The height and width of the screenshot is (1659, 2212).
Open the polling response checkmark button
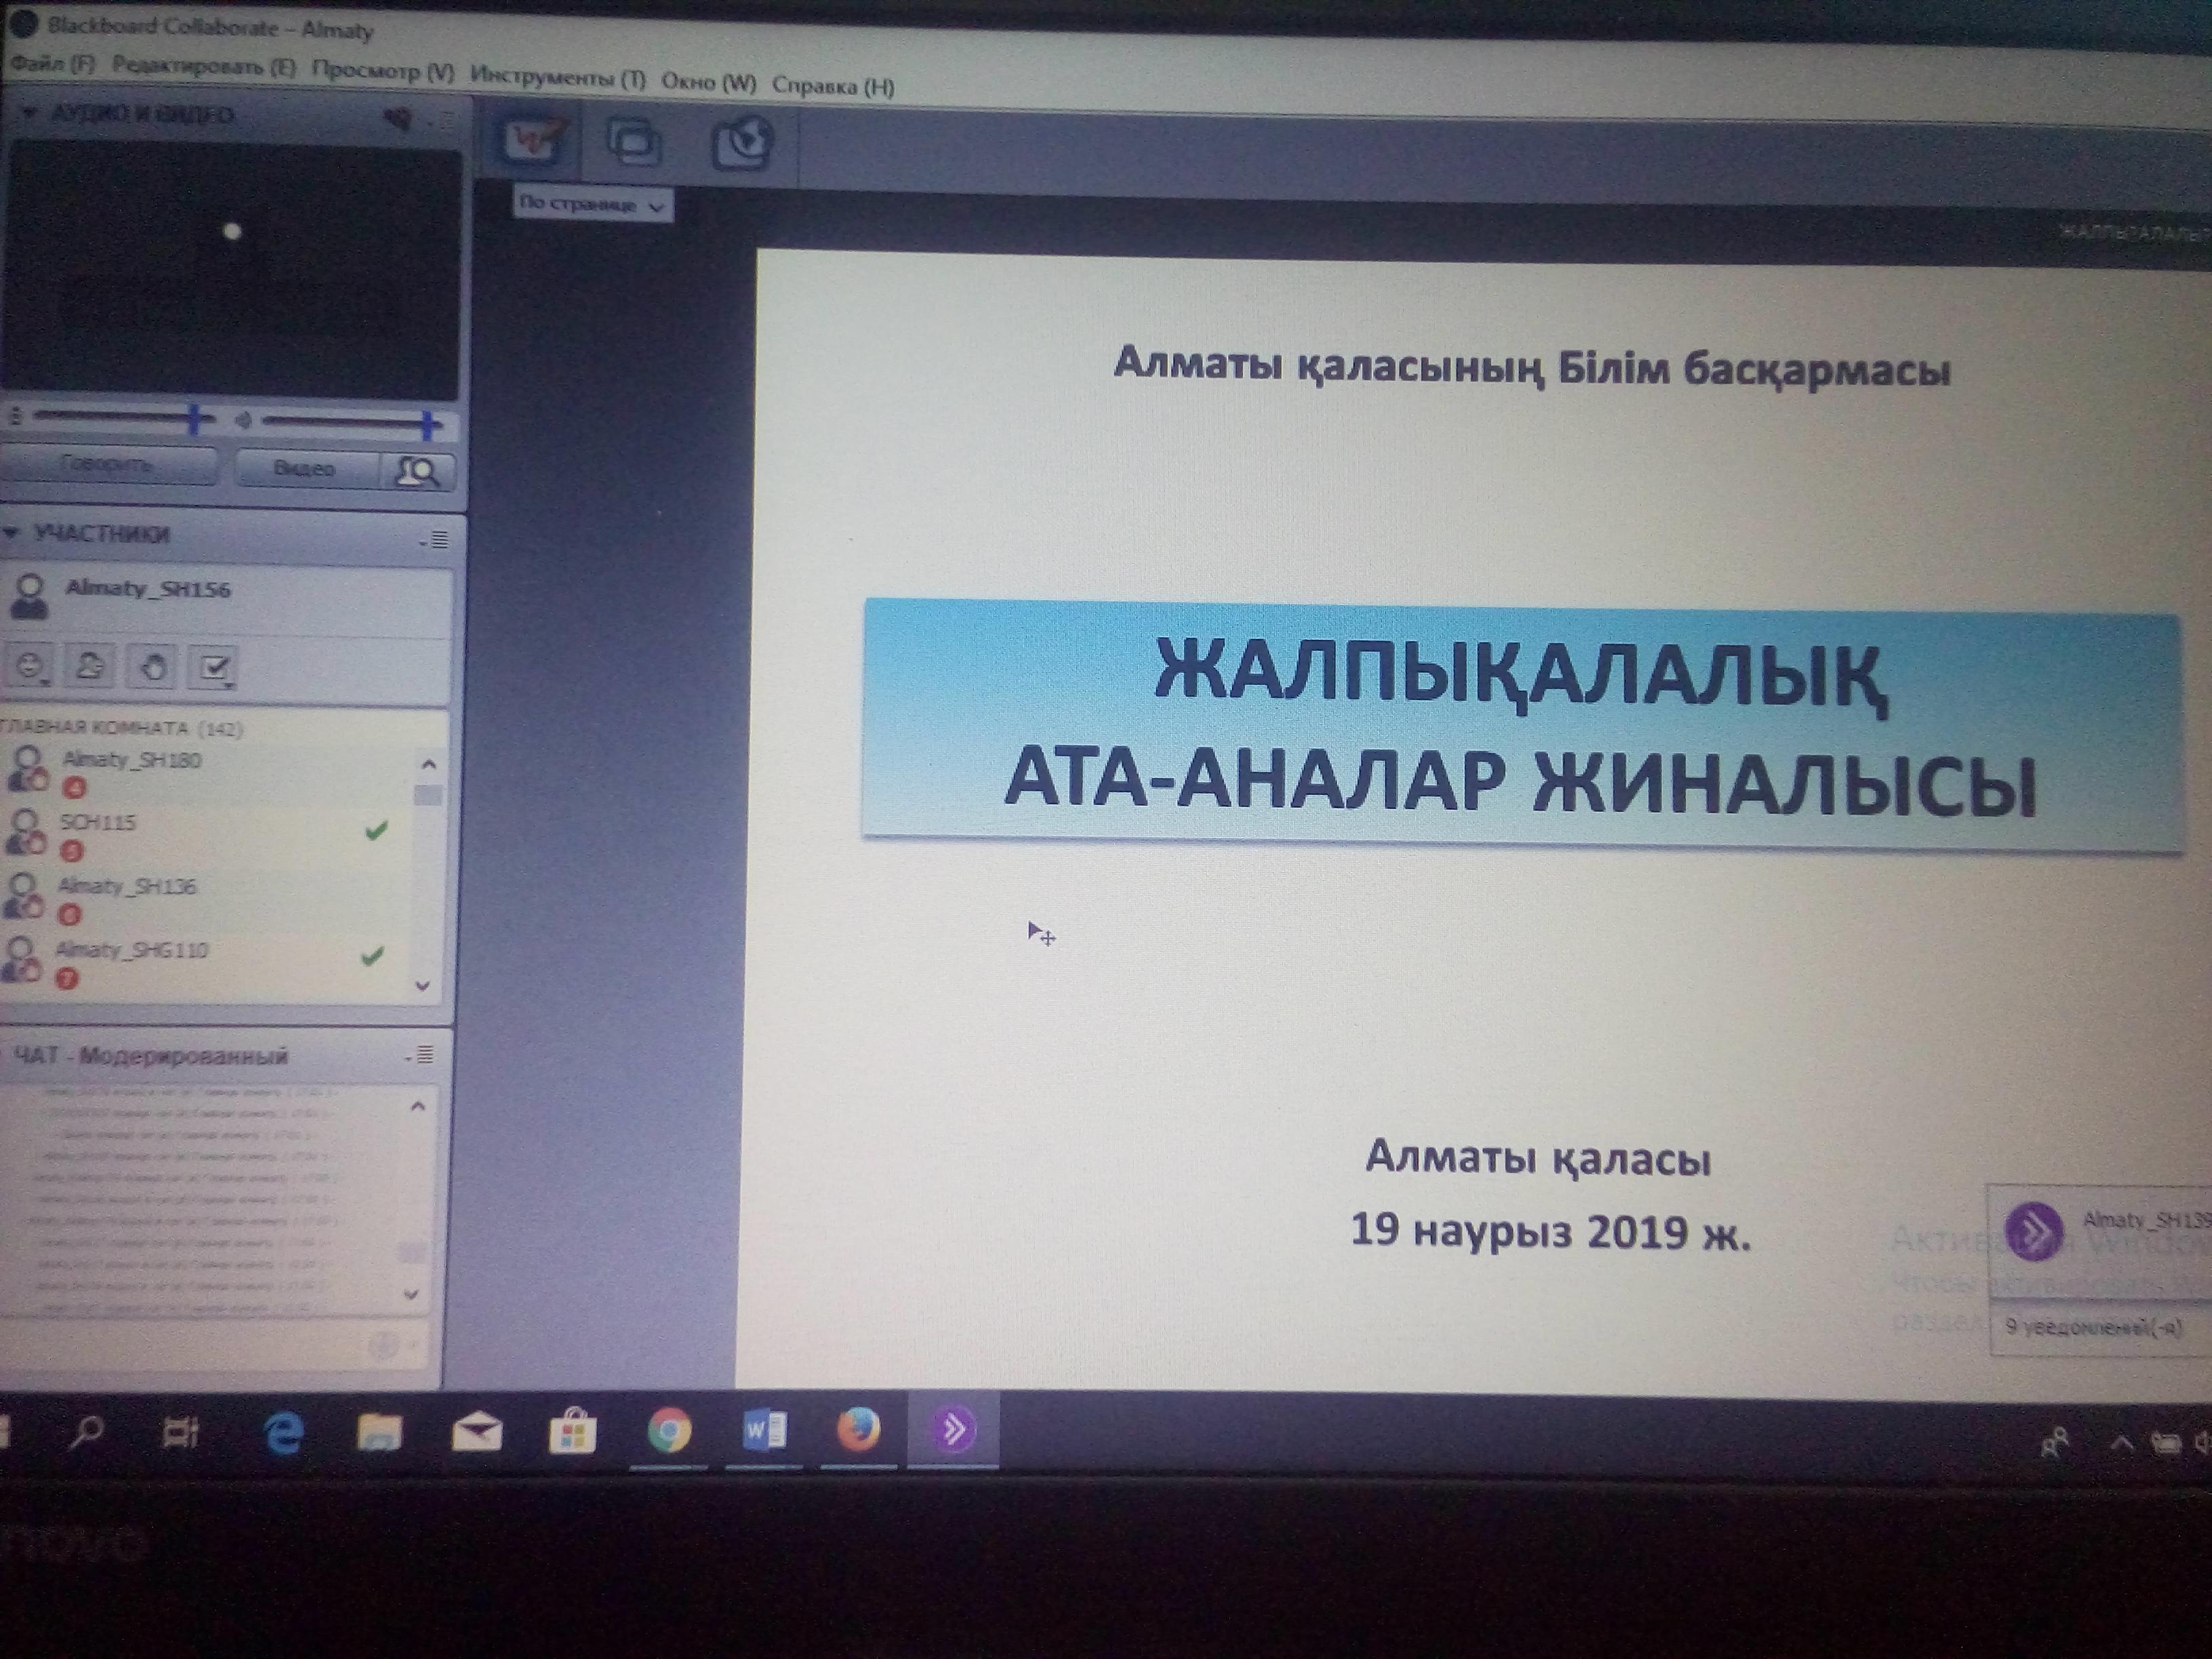[215, 668]
